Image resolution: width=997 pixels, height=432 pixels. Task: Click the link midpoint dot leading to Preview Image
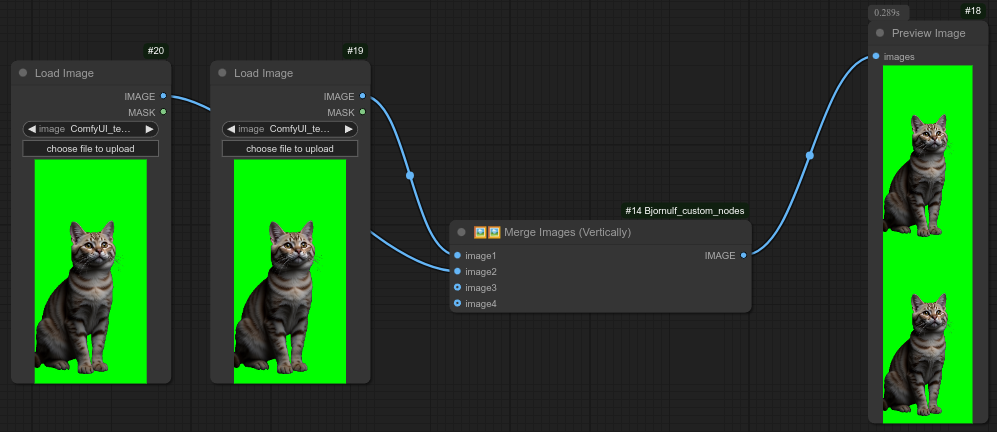[809, 155]
